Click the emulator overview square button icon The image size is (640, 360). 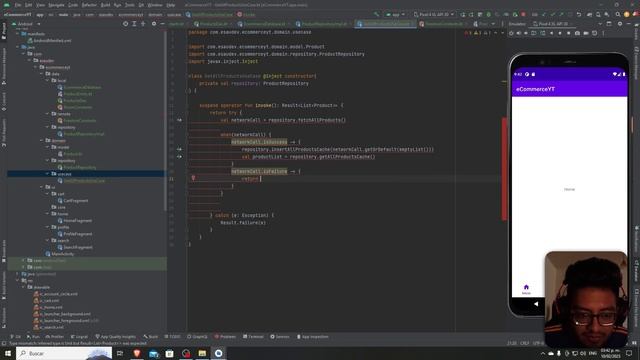pyautogui.click(x=568, y=33)
